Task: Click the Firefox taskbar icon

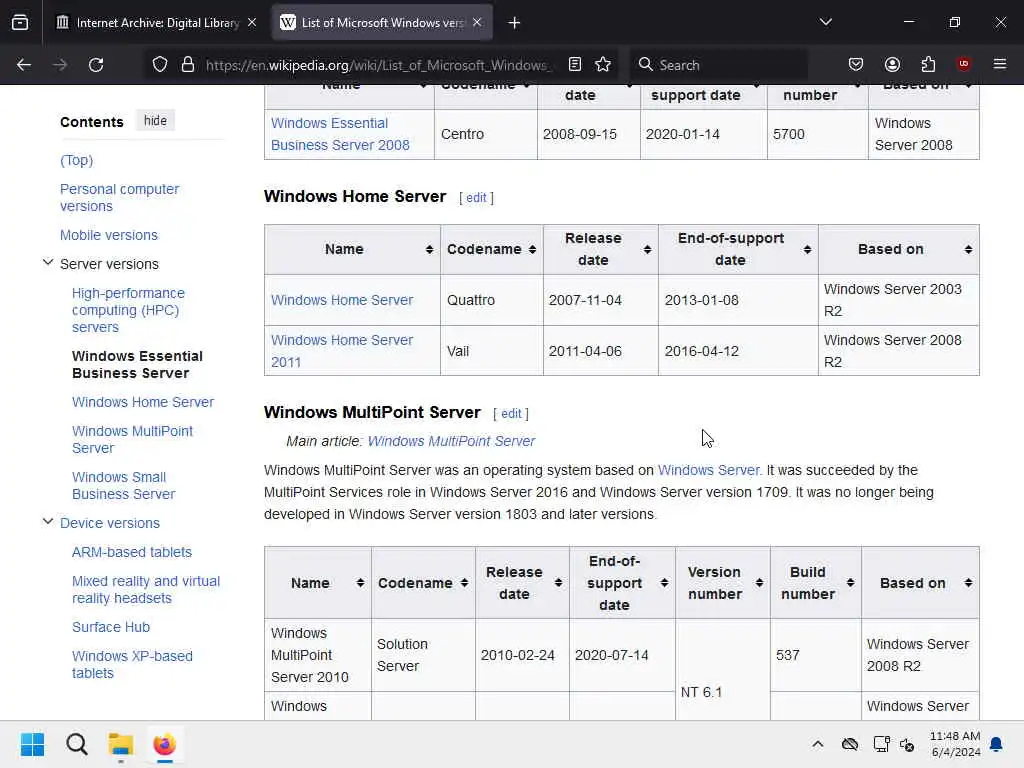Action: (165, 744)
